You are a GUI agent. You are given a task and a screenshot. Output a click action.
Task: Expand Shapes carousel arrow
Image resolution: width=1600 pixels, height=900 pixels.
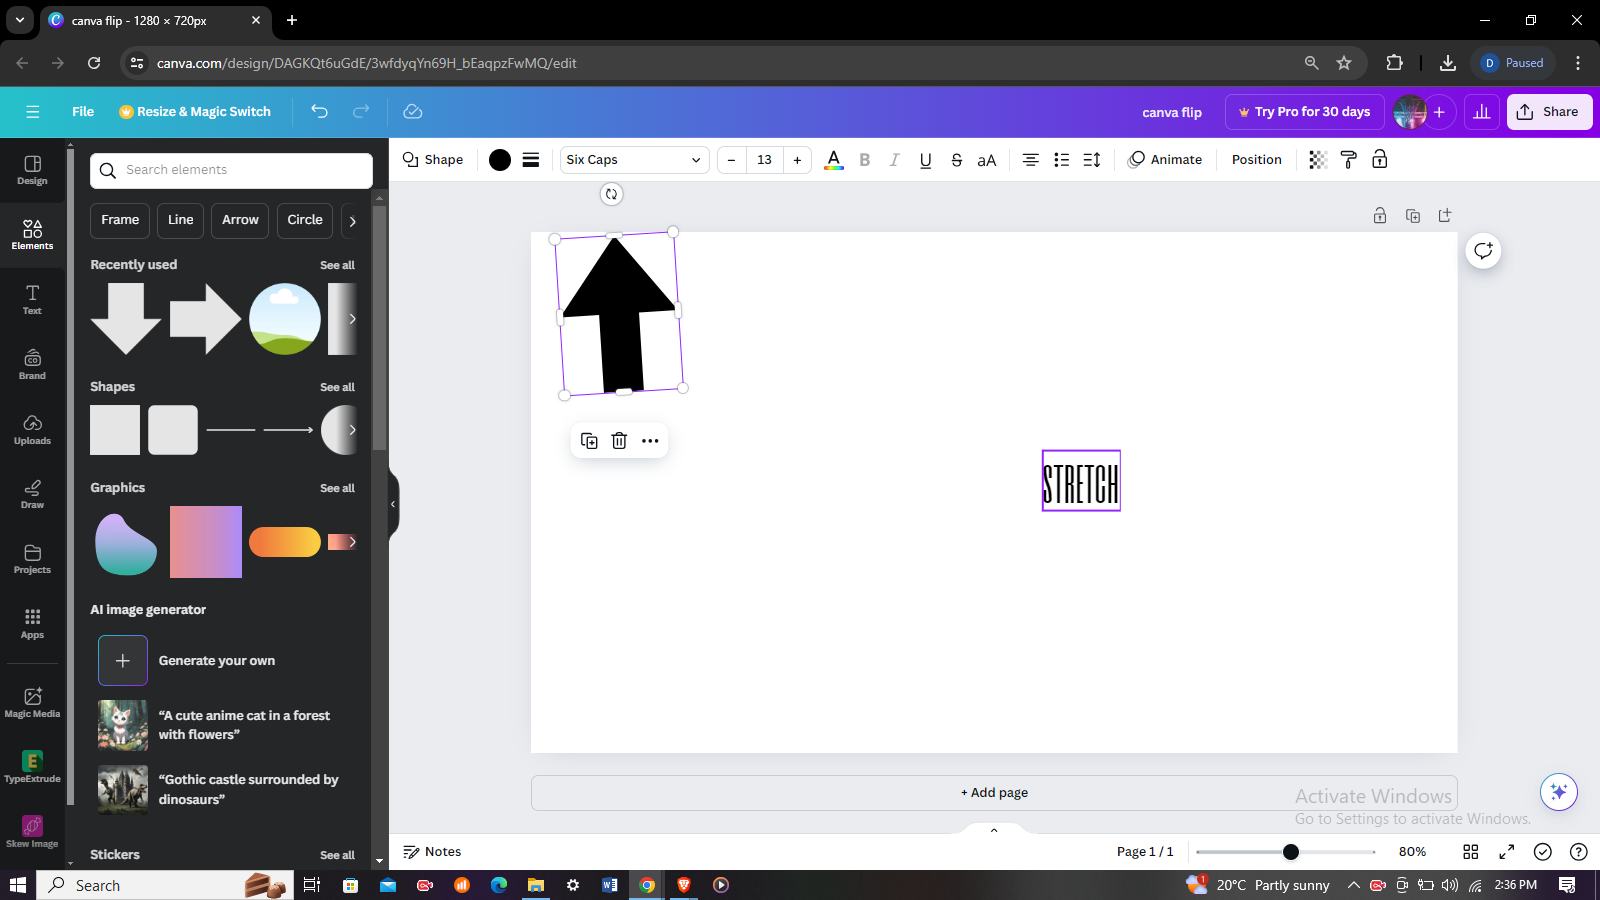352,430
